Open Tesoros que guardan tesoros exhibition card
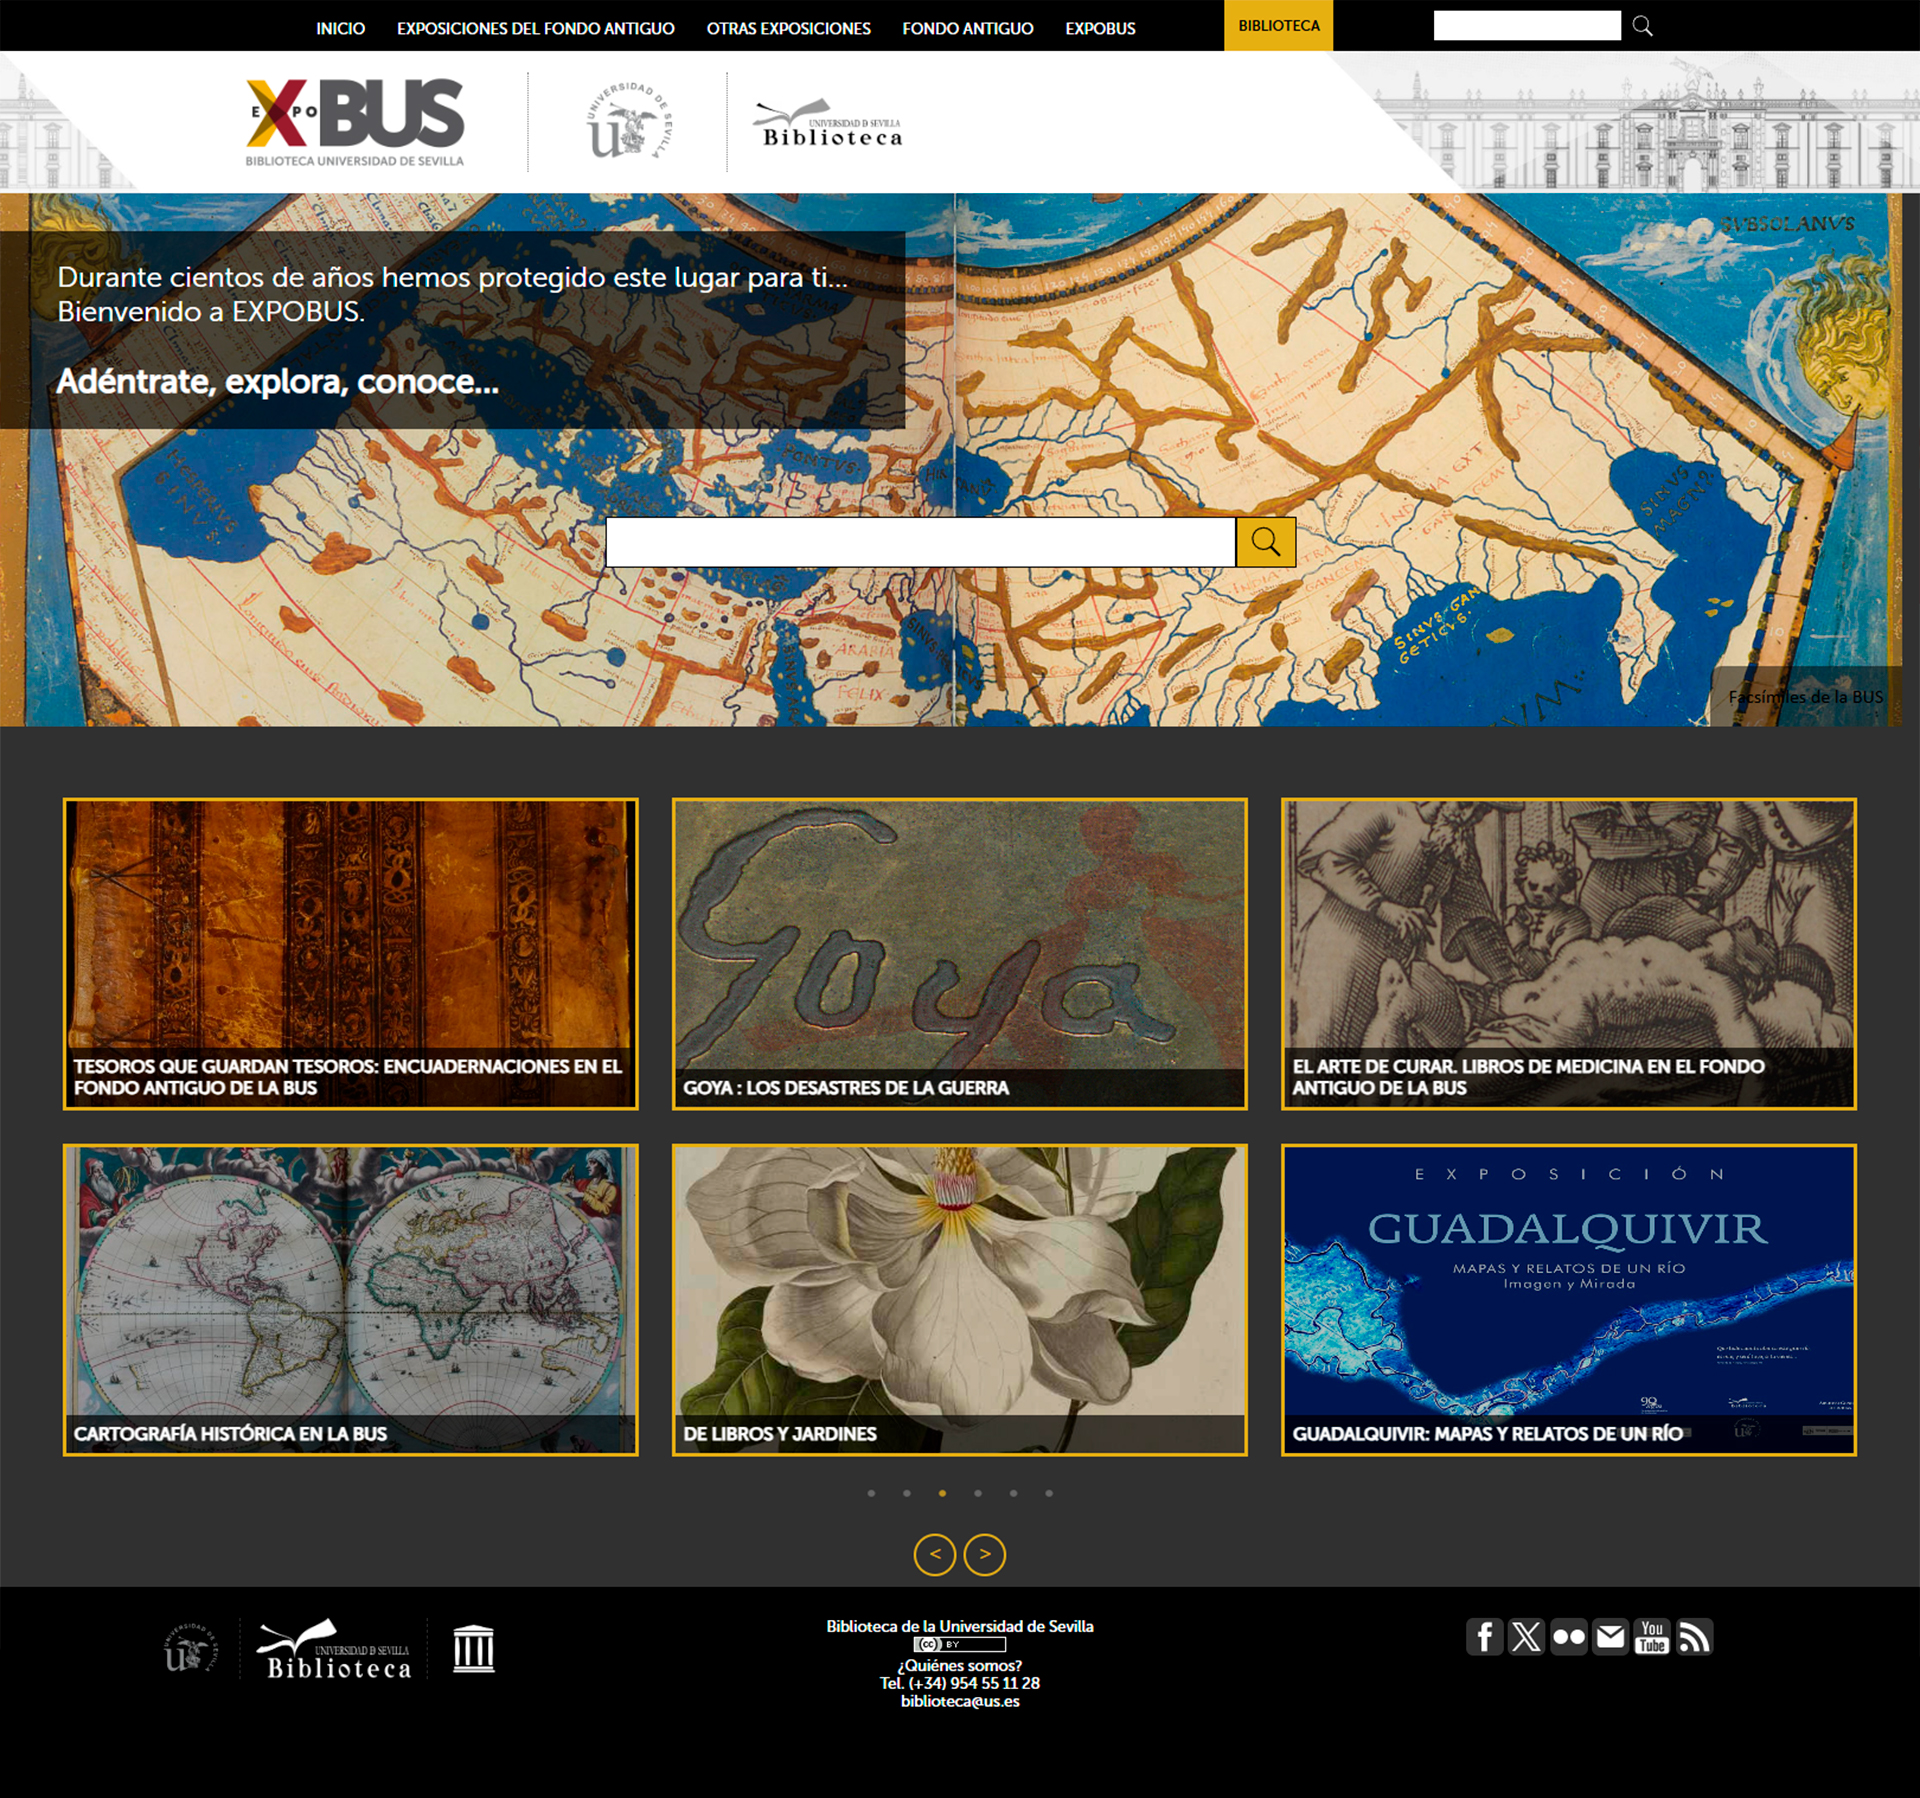Screen dimensions: 1920x1798 (x=350, y=953)
